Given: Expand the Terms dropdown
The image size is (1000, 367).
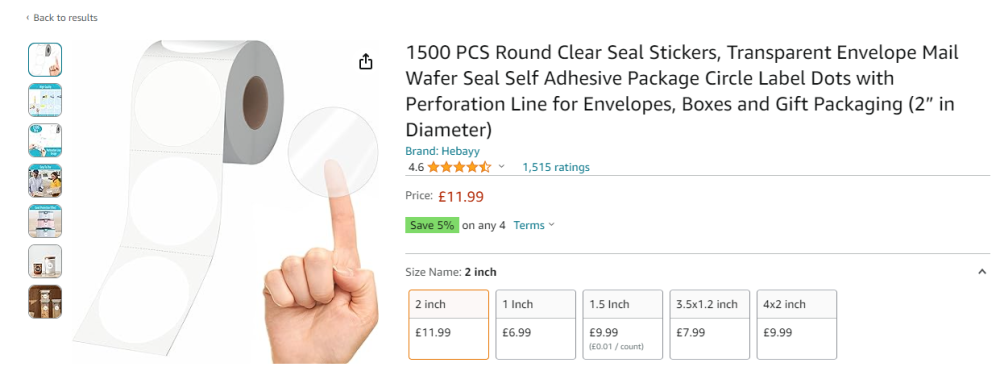Looking at the screenshot, I should 534,225.
